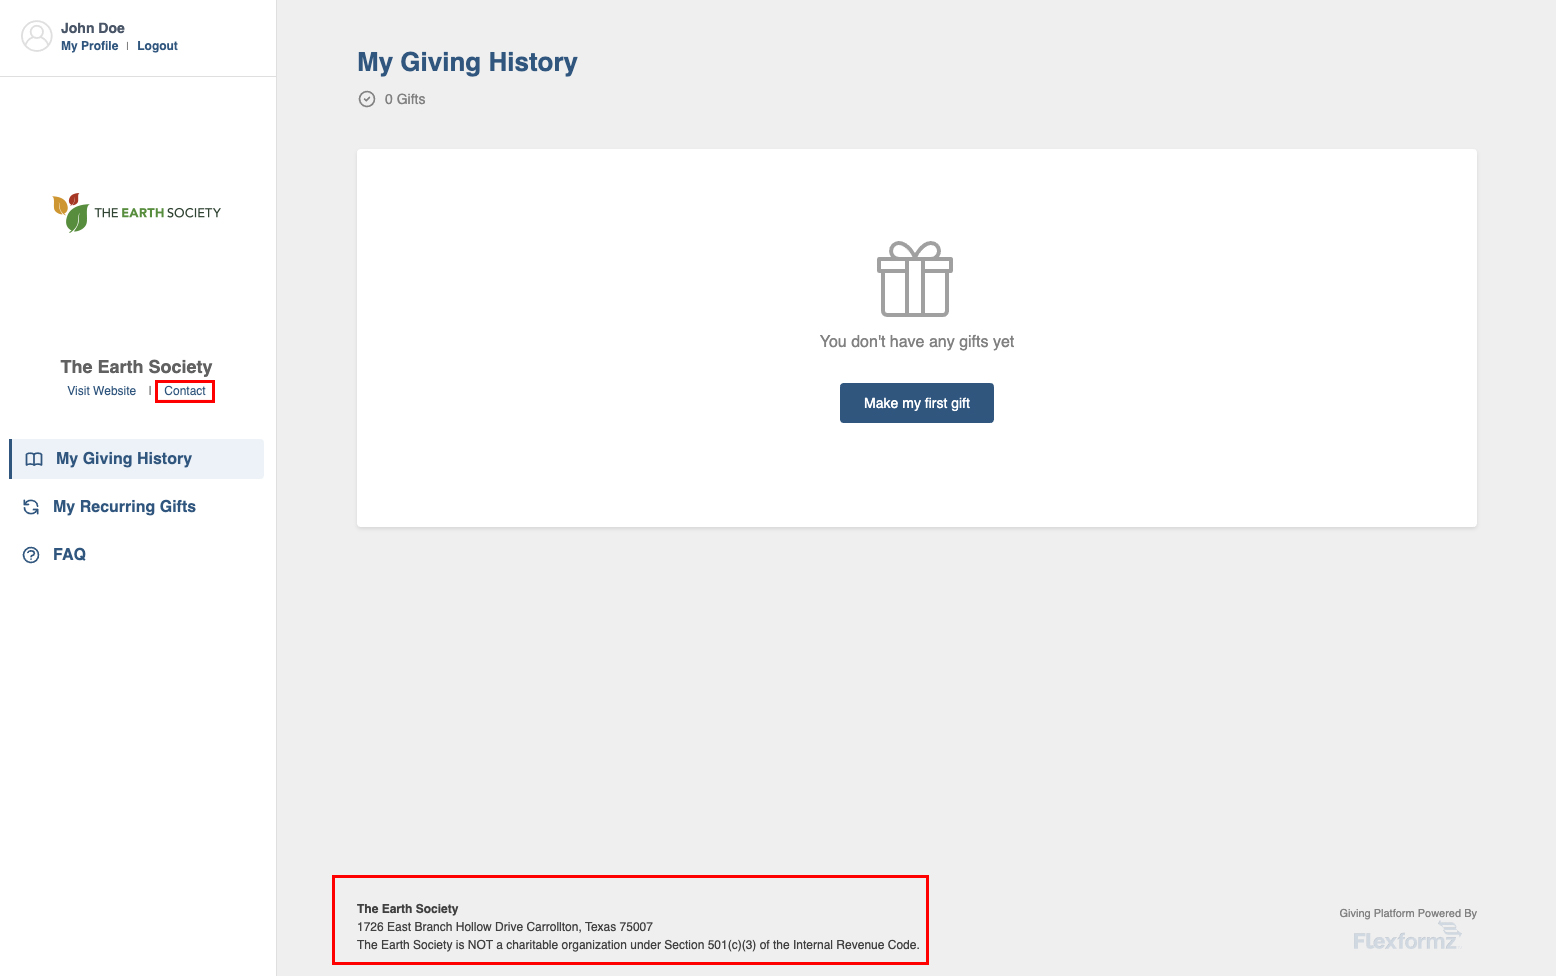
Task: Open My Giving History from the sidebar
Action: [x=123, y=458]
